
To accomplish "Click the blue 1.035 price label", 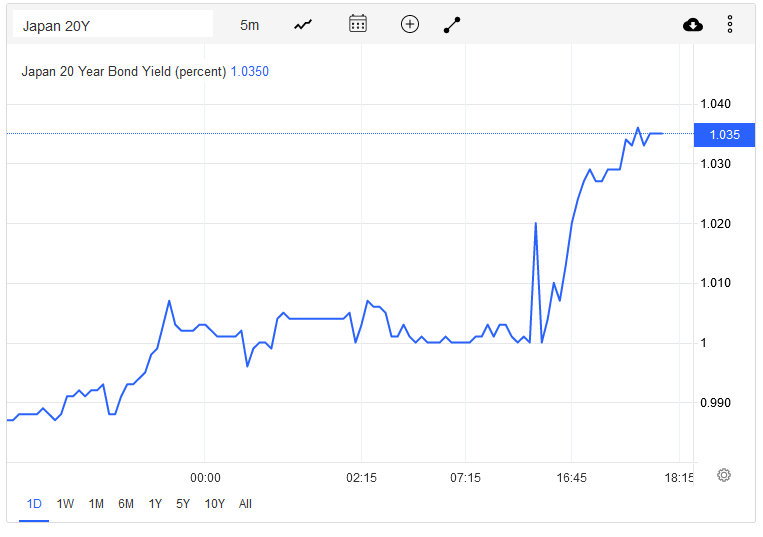I will coord(724,135).
